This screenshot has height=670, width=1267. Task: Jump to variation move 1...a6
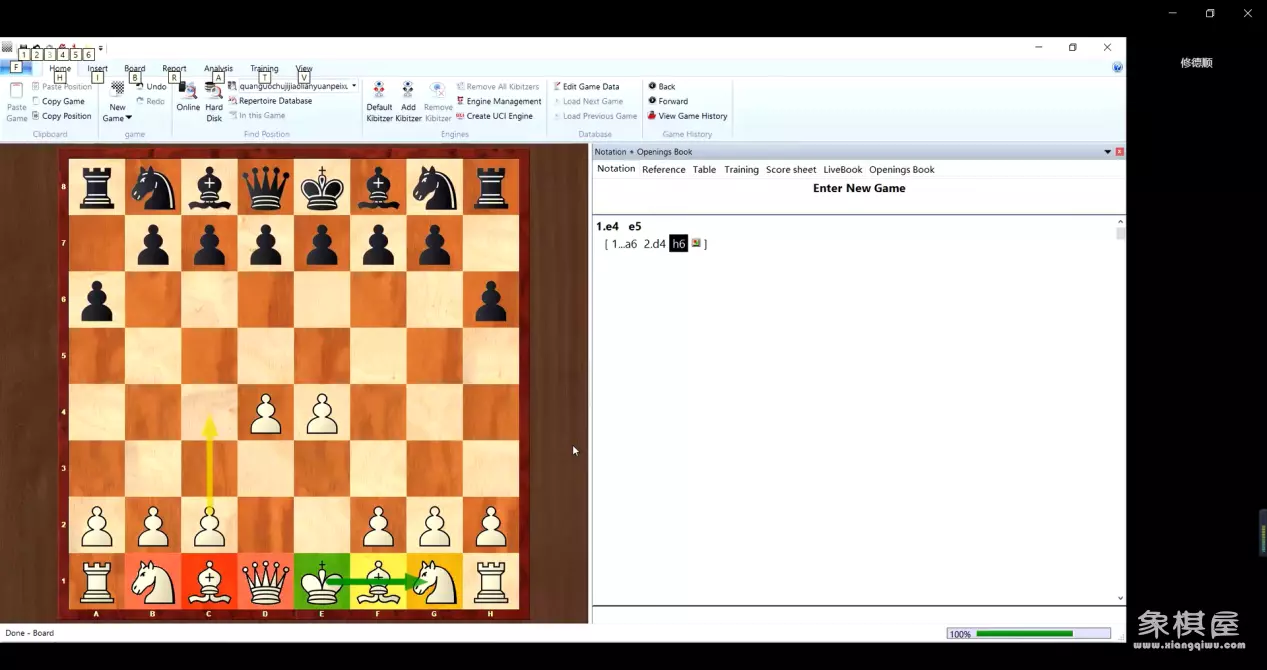click(624, 244)
